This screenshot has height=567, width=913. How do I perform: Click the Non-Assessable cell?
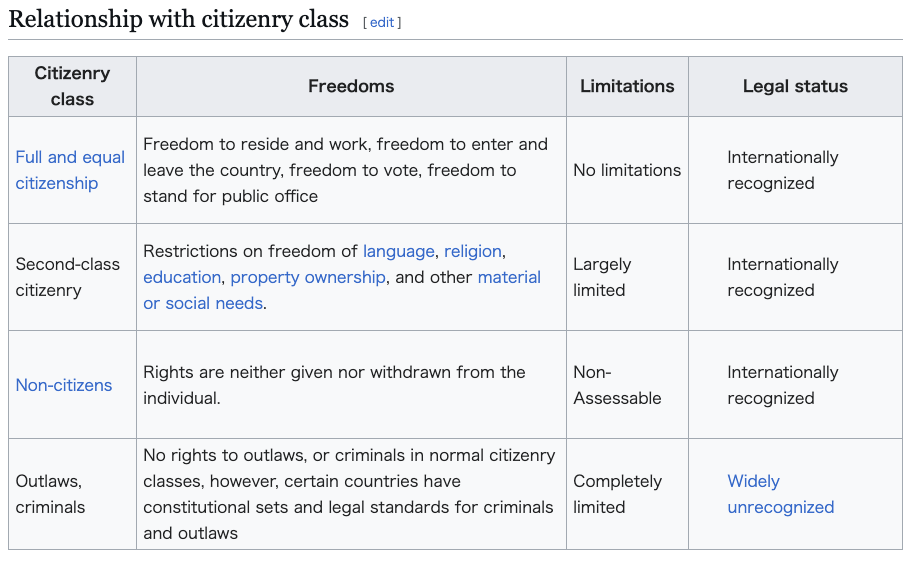tap(617, 385)
